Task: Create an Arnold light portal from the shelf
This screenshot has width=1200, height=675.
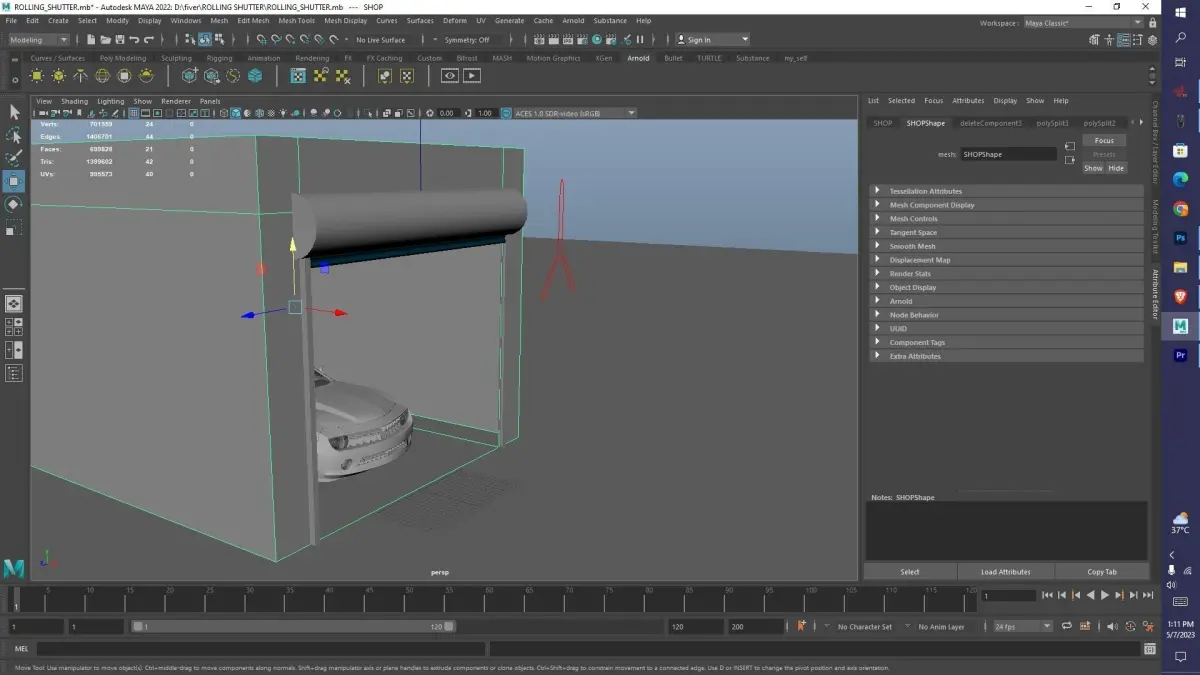Action: point(125,76)
